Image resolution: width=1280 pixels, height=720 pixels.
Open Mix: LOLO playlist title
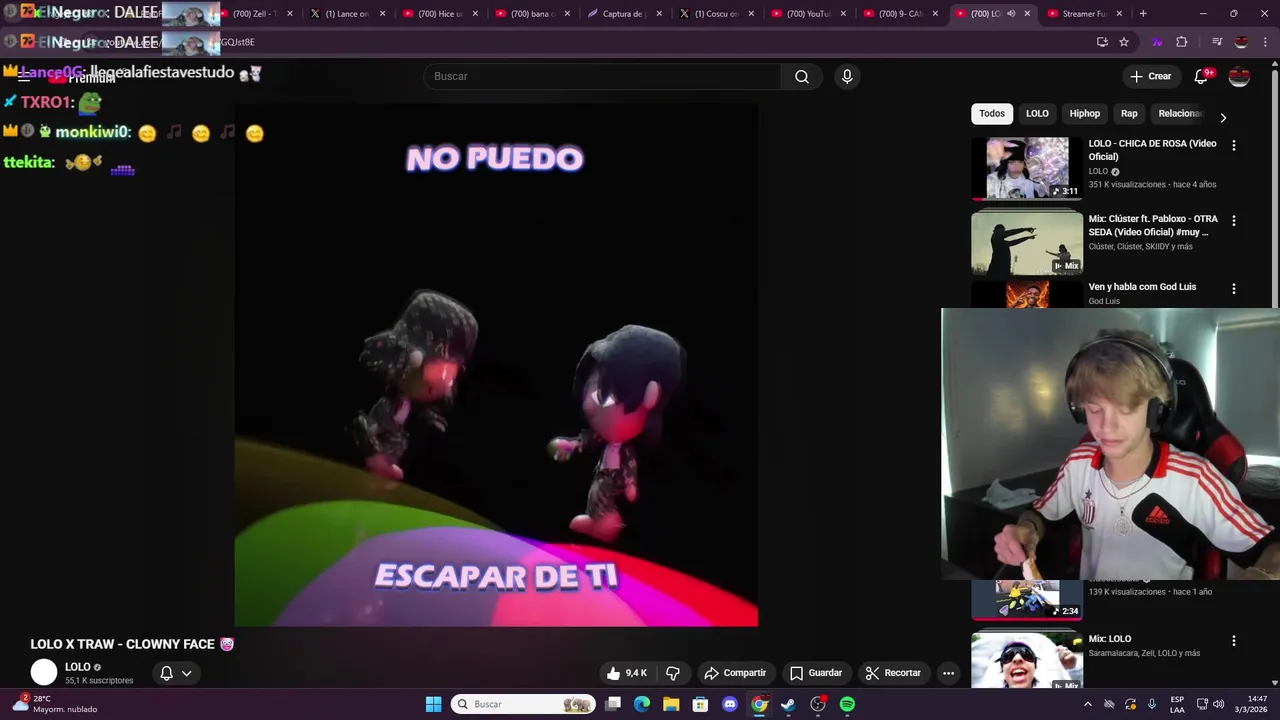(x=1110, y=639)
